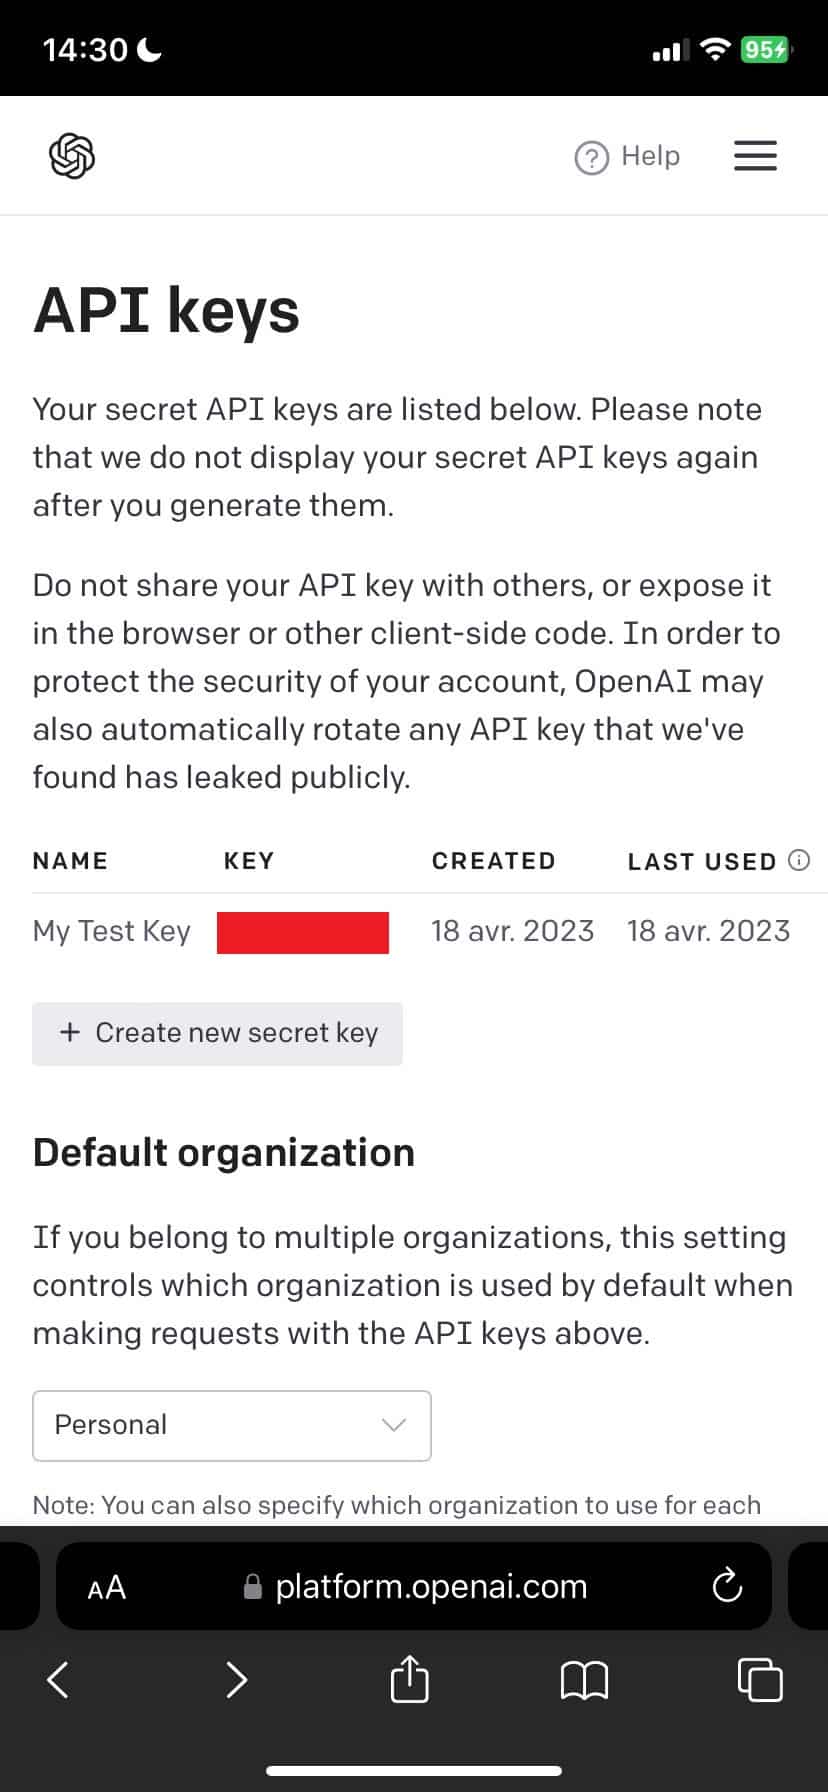Open the AA reader options menu
The image size is (828, 1792).
point(107,1587)
